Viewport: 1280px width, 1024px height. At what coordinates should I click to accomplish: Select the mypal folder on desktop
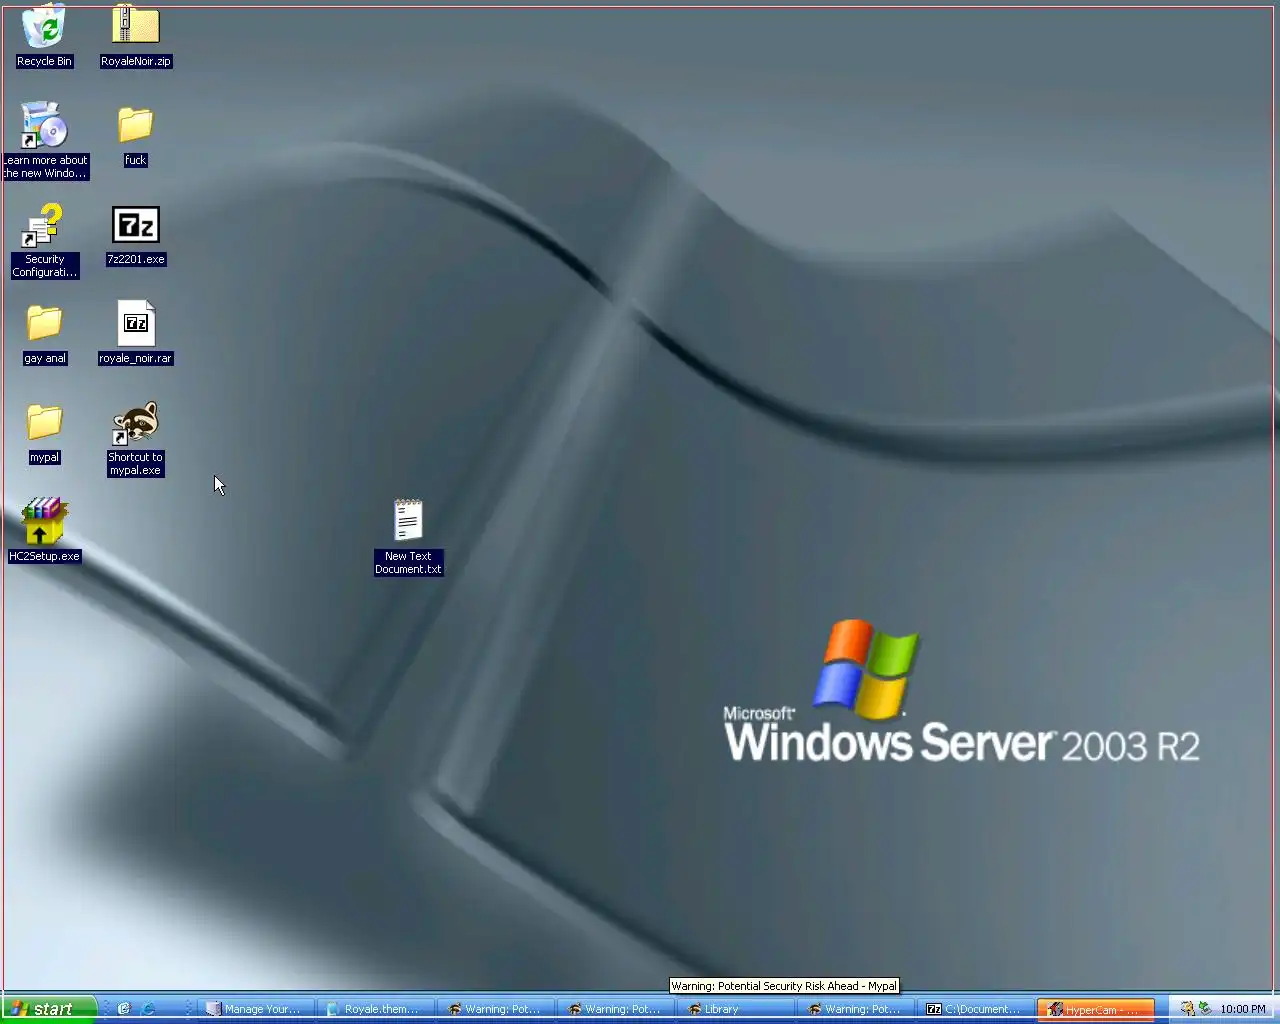click(44, 433)
